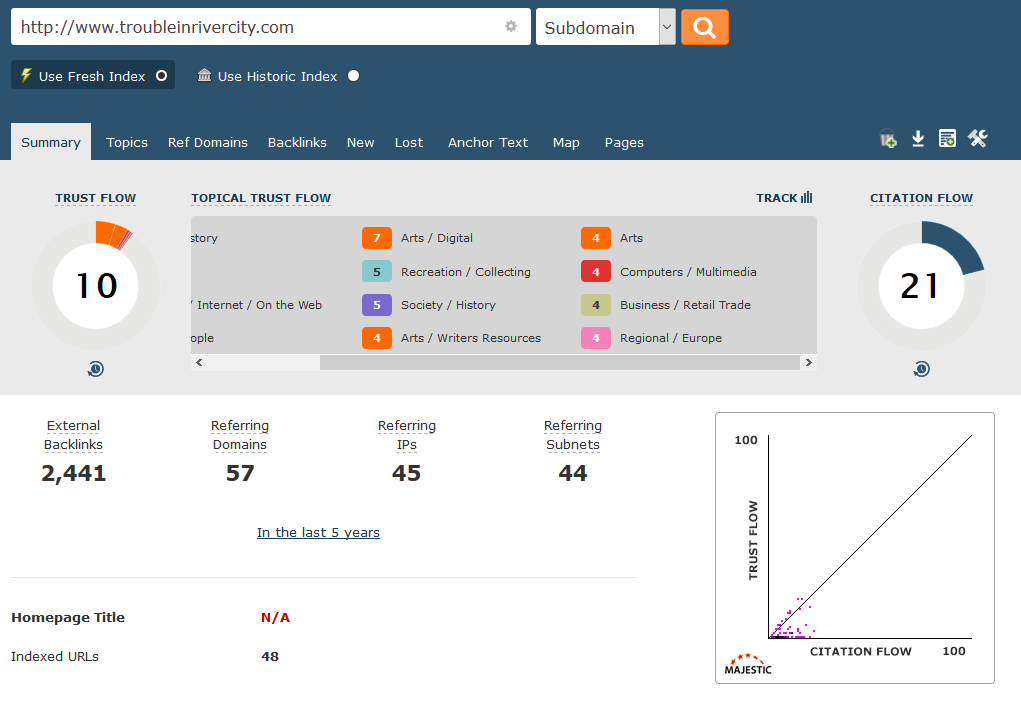Open the Anchor Text tab
The width and height of the screenshot is (1021, 702).
click(488, 142)
